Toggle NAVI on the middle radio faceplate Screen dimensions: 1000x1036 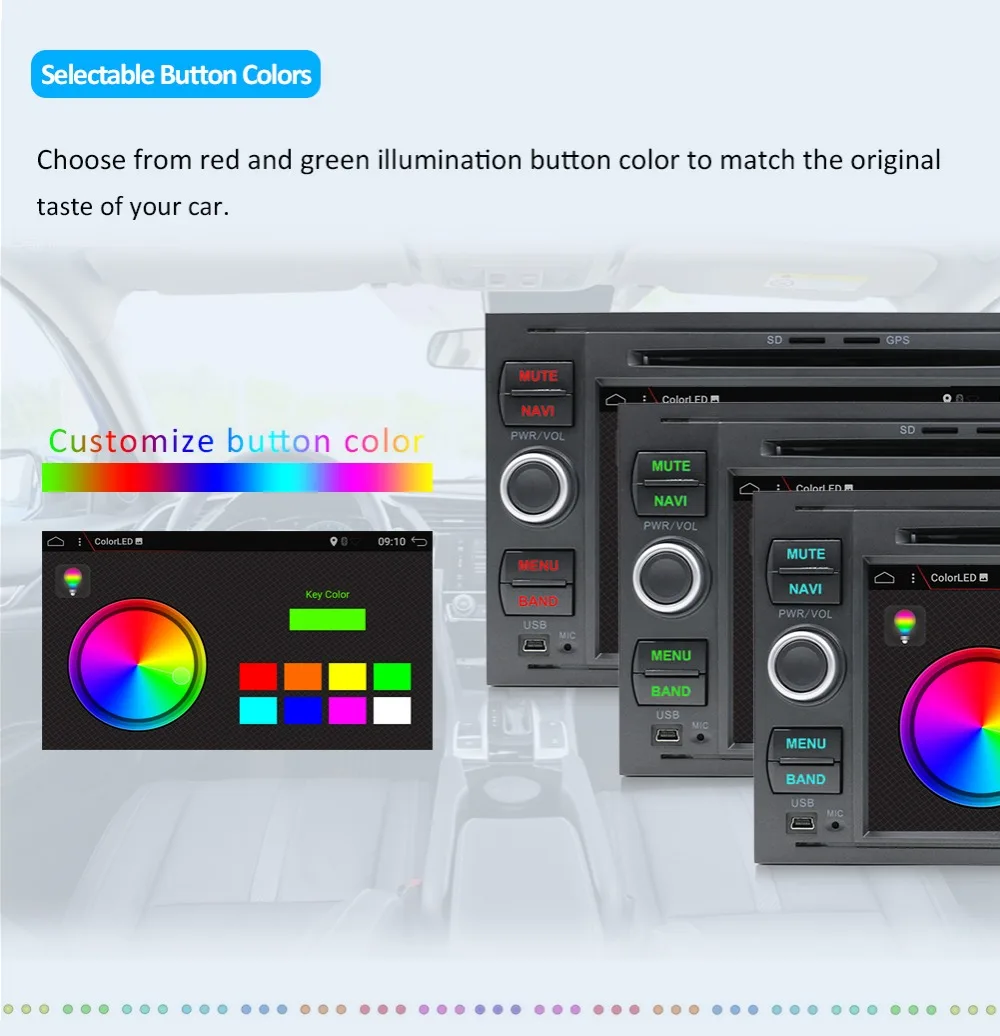pyautogui.click(x=670, y=499)
